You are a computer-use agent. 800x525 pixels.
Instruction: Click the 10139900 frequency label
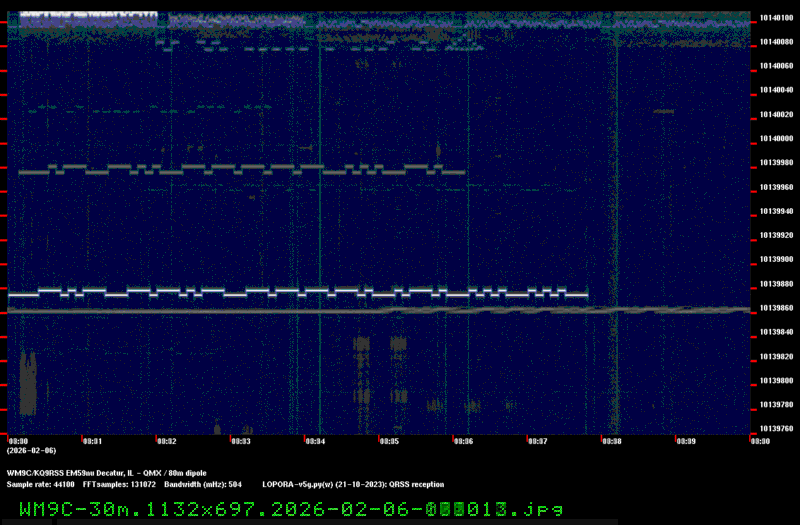point(776,259)
